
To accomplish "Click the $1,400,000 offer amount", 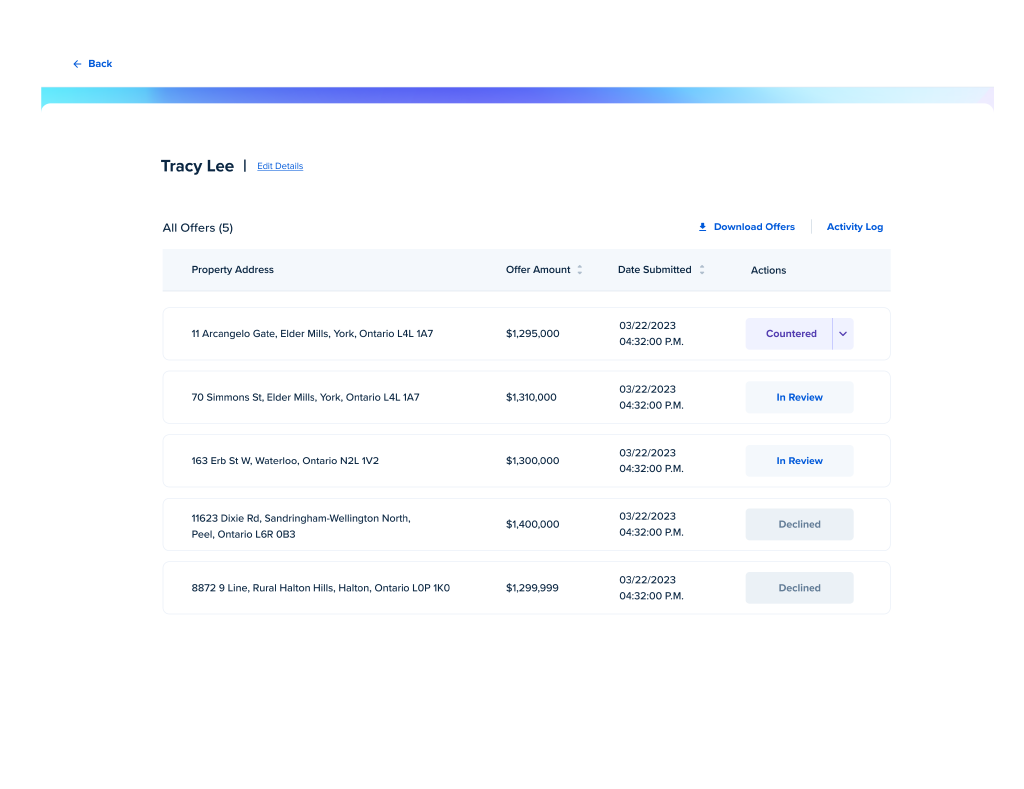I will click(532, 524).
